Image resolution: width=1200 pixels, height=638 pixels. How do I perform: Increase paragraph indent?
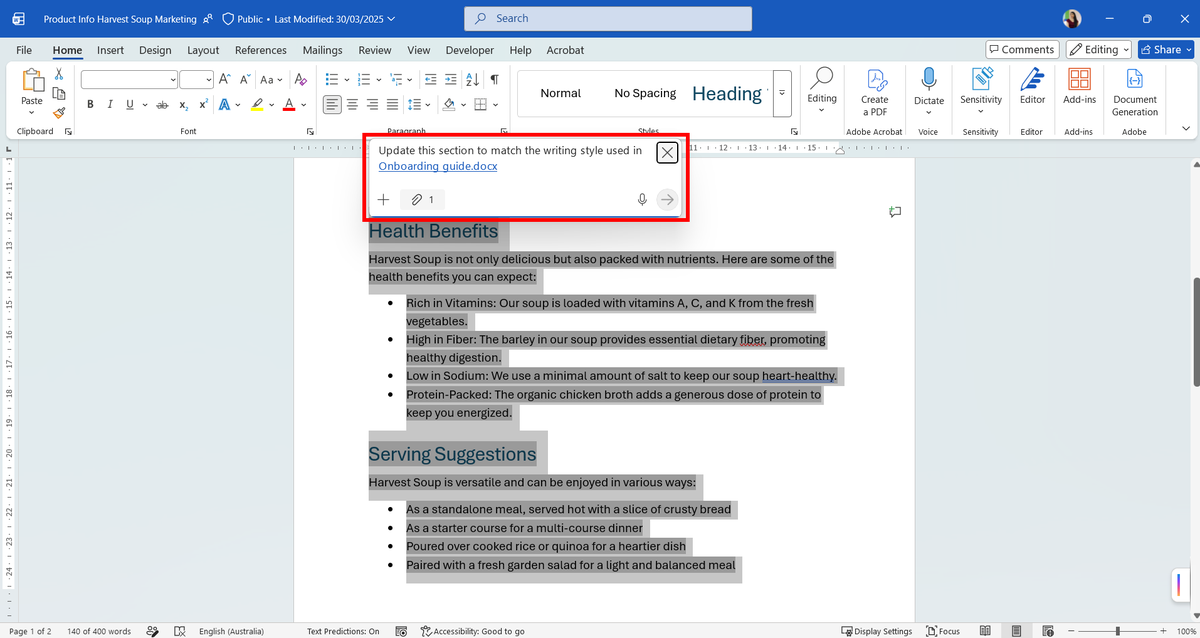point(451,79)
